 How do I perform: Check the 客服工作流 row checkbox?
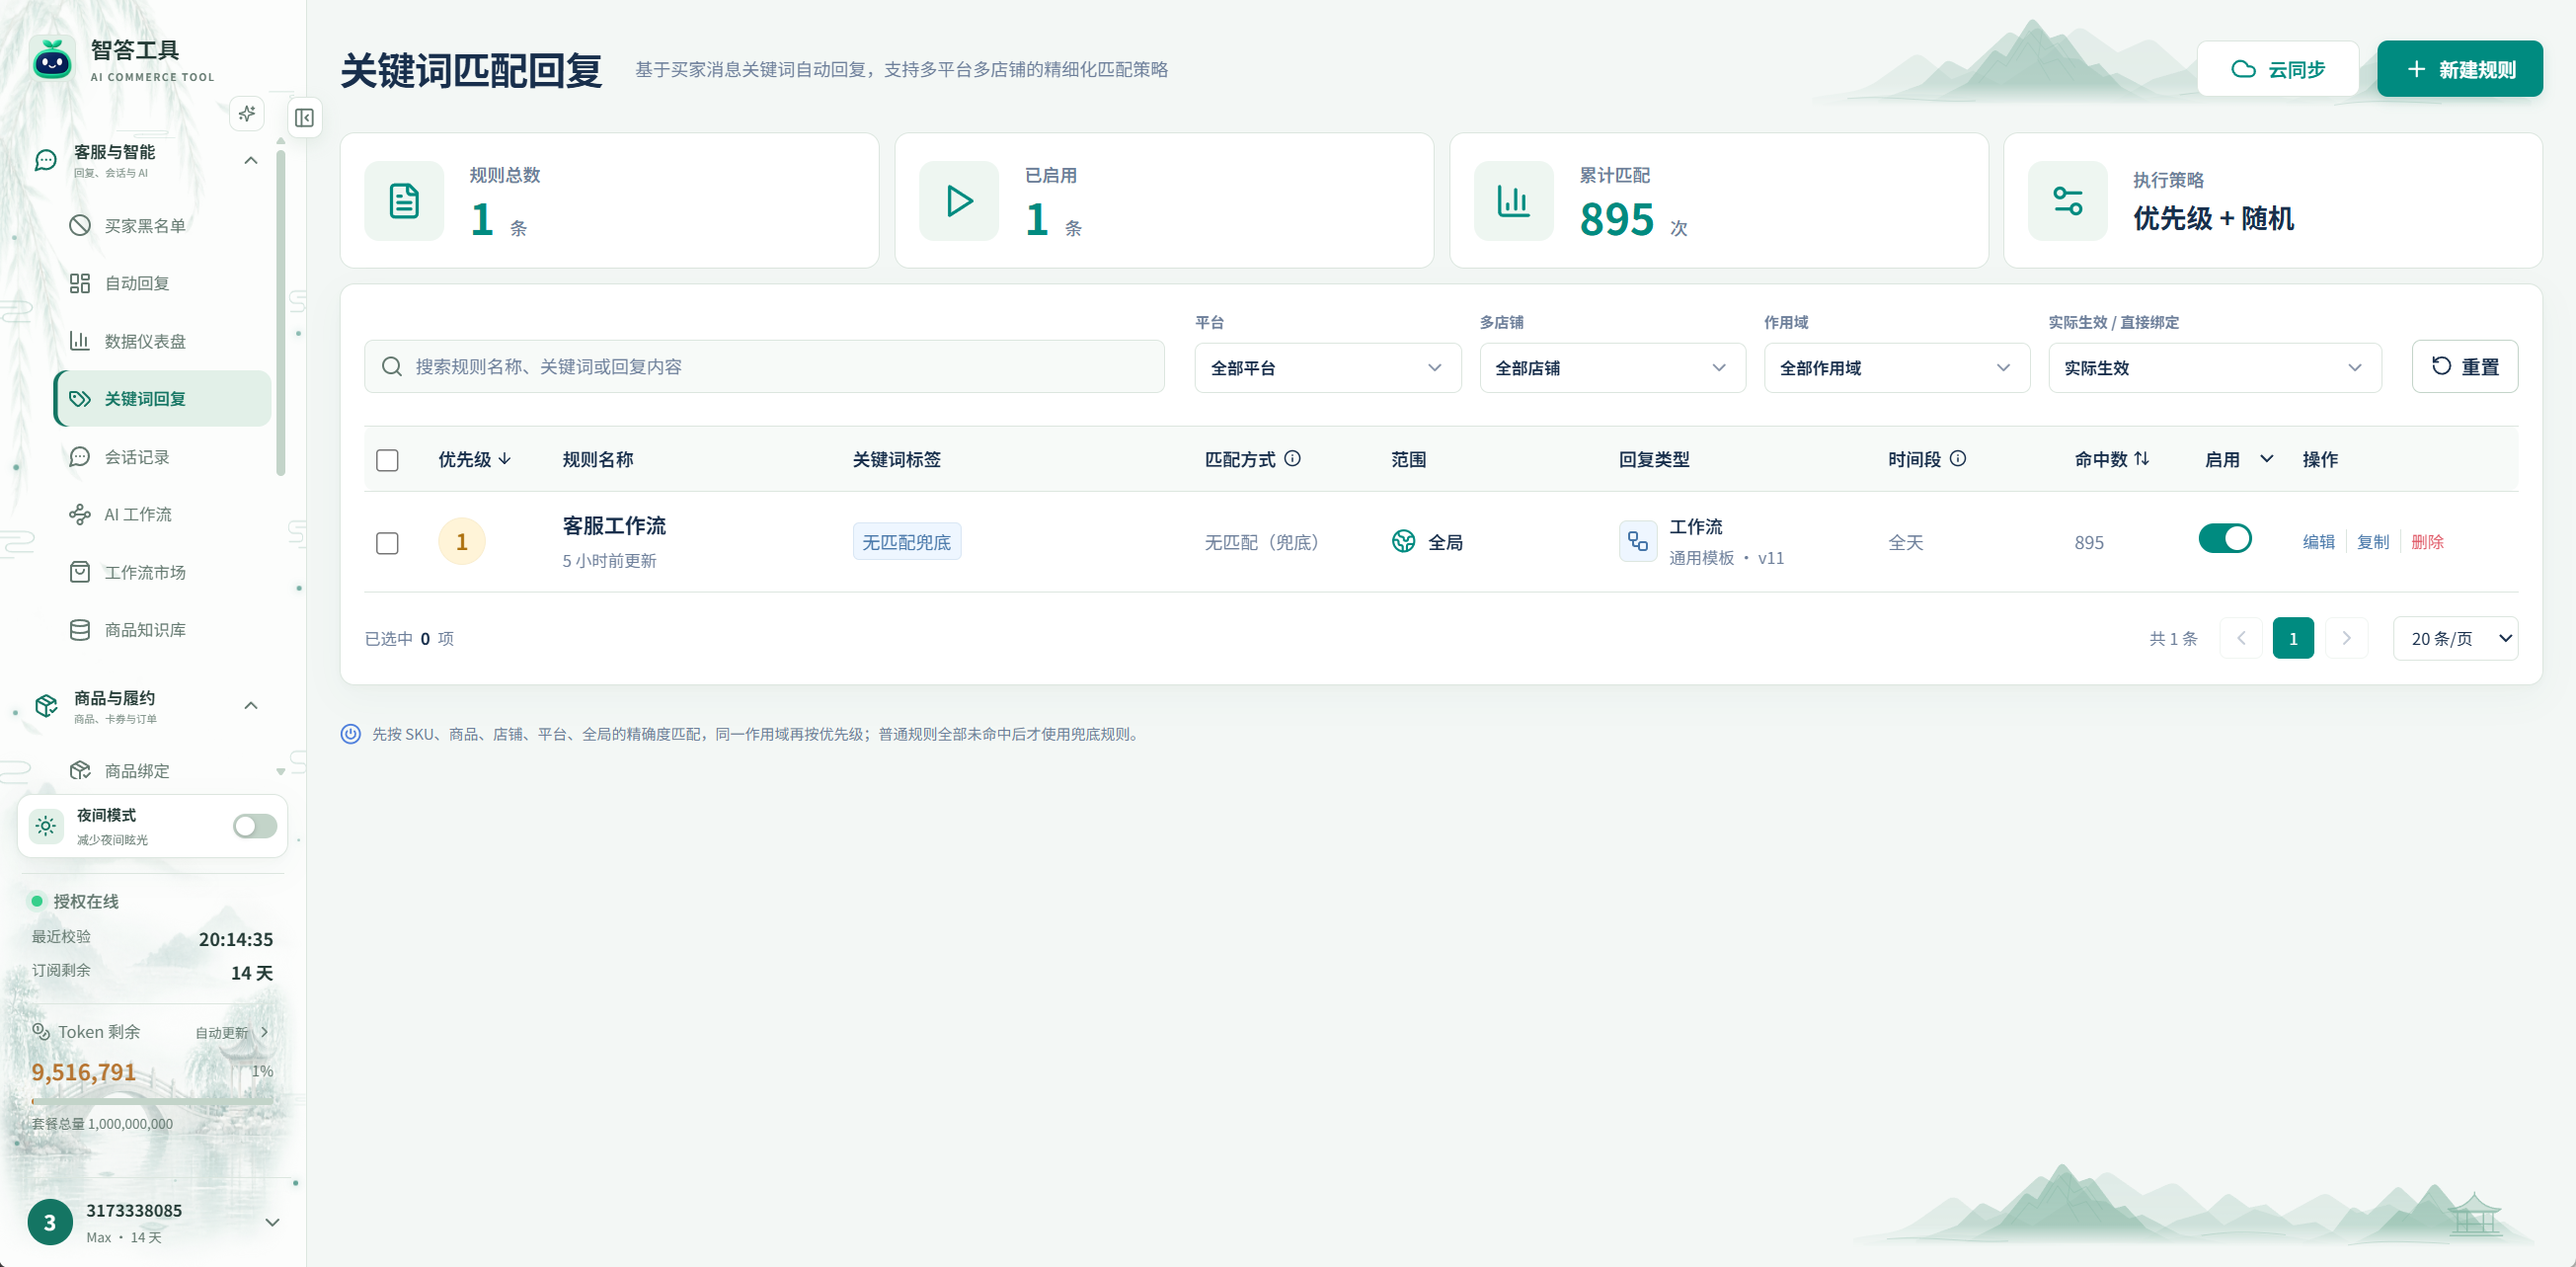[x=387, y=543]
